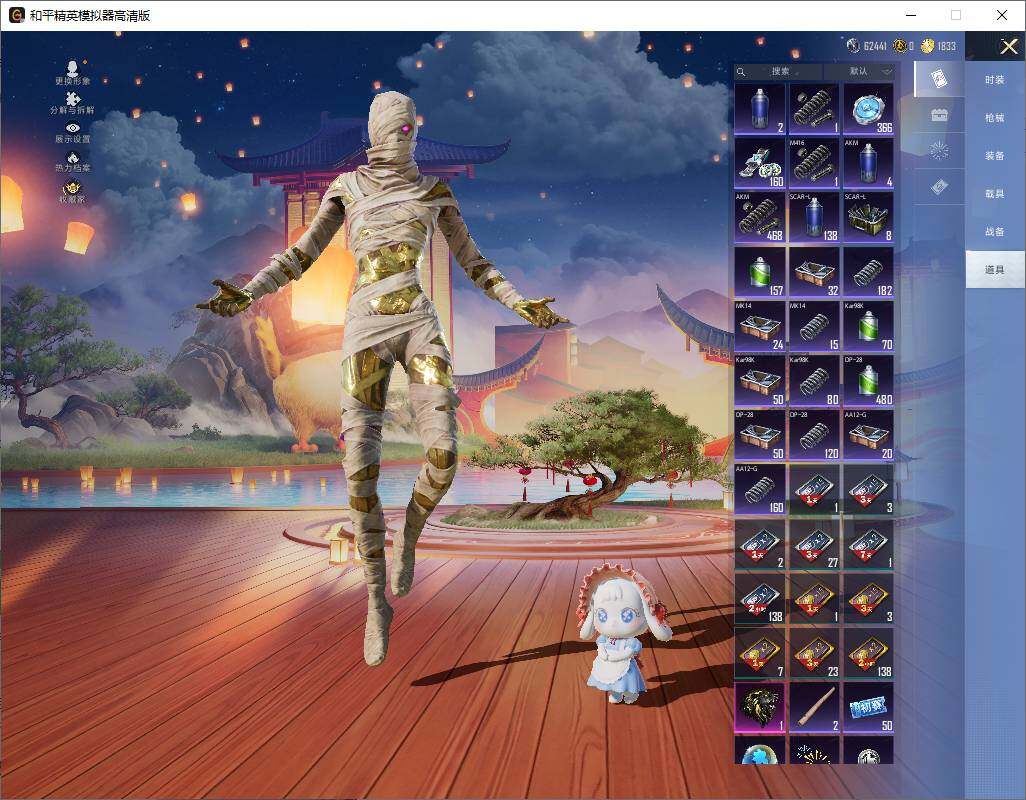This screenshot has width=1026, height=800.
Task: Select the black lion head item
Action: click(x=760, y=707)
